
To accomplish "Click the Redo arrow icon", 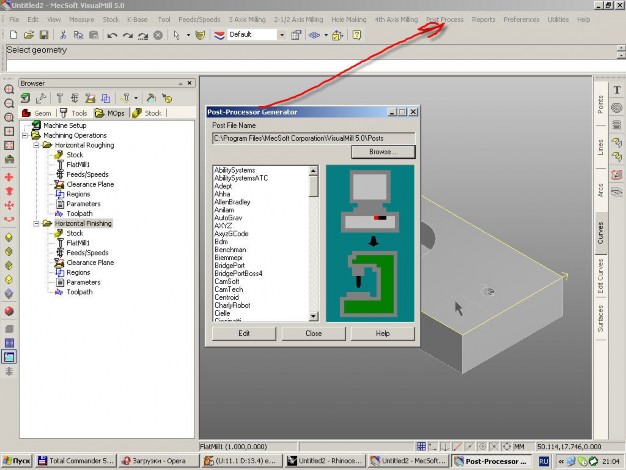I will click(128, 36).
